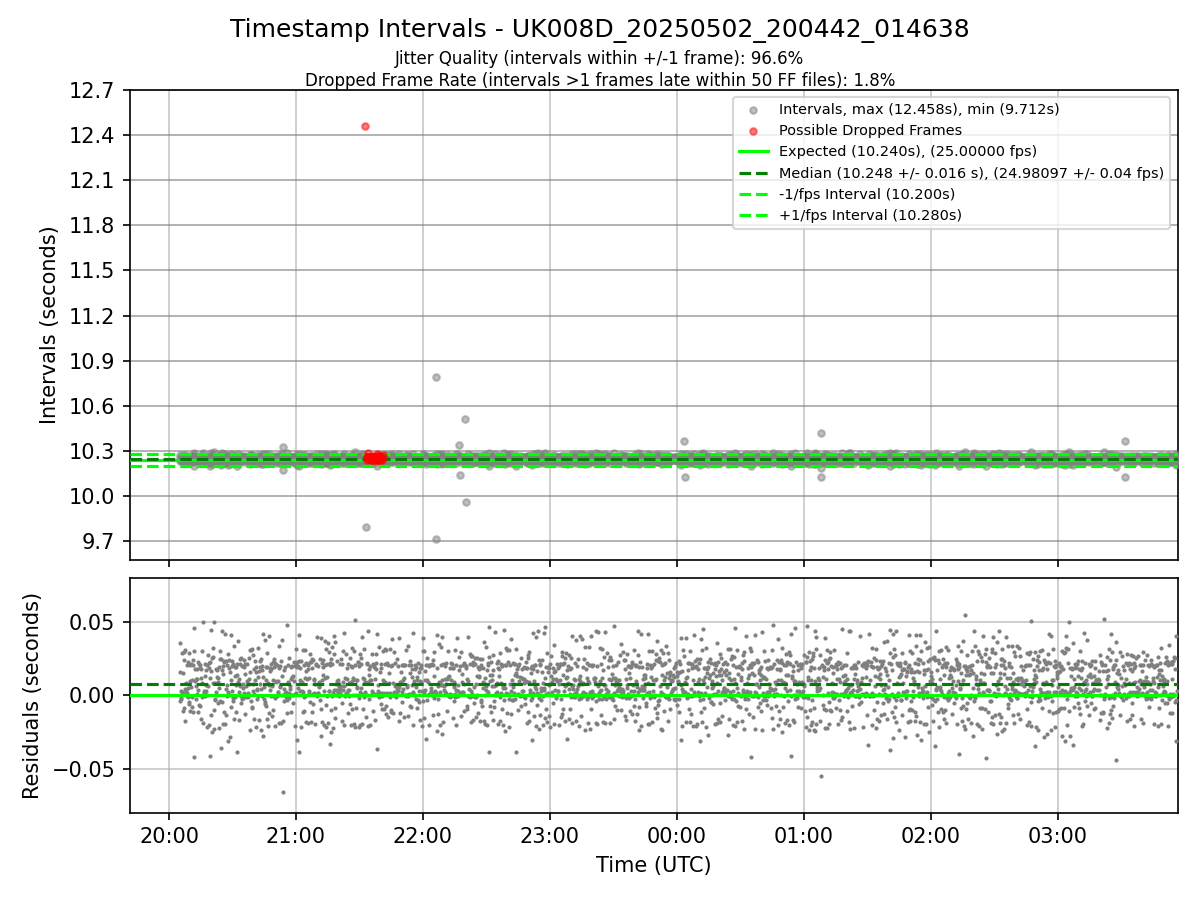Screen dimensions: 1200x900
Task: Click the 'Jitter Quality' subtitle line
Action: (599, 58)
